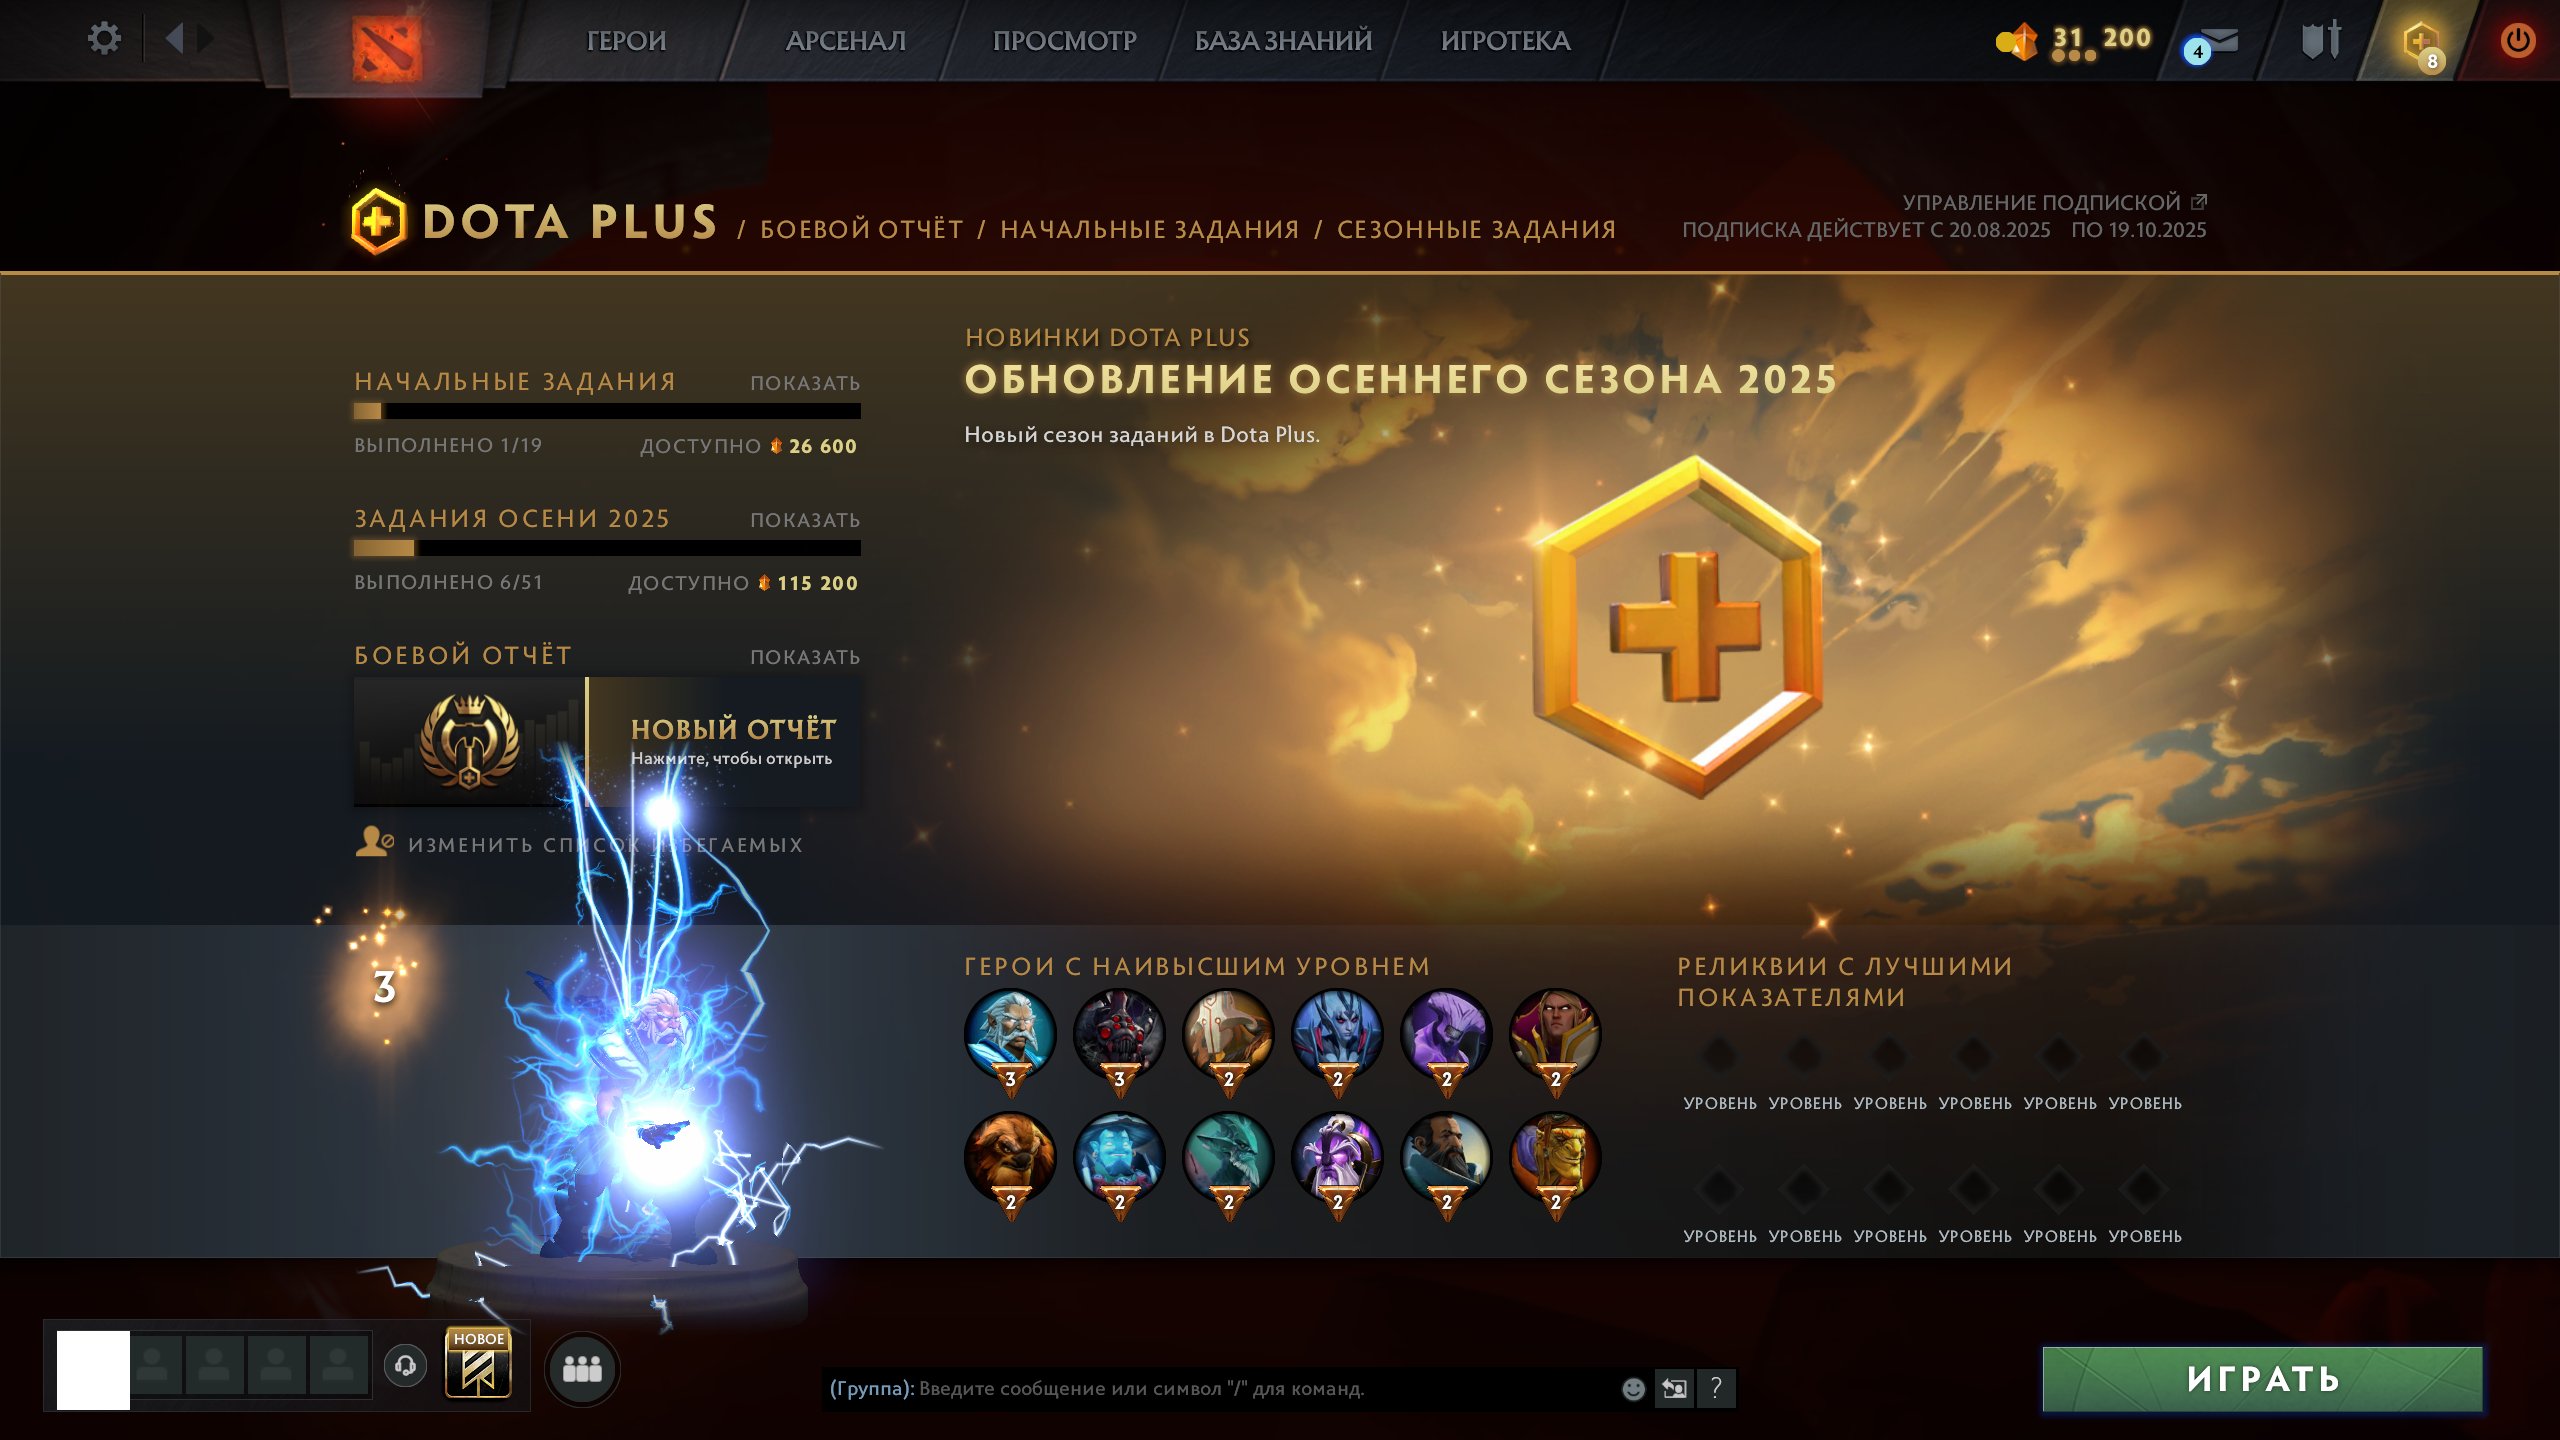Open the mail notifications icon
Image resolution: width=2560 pixels, height=1440 pixels.
(2212, 45)
